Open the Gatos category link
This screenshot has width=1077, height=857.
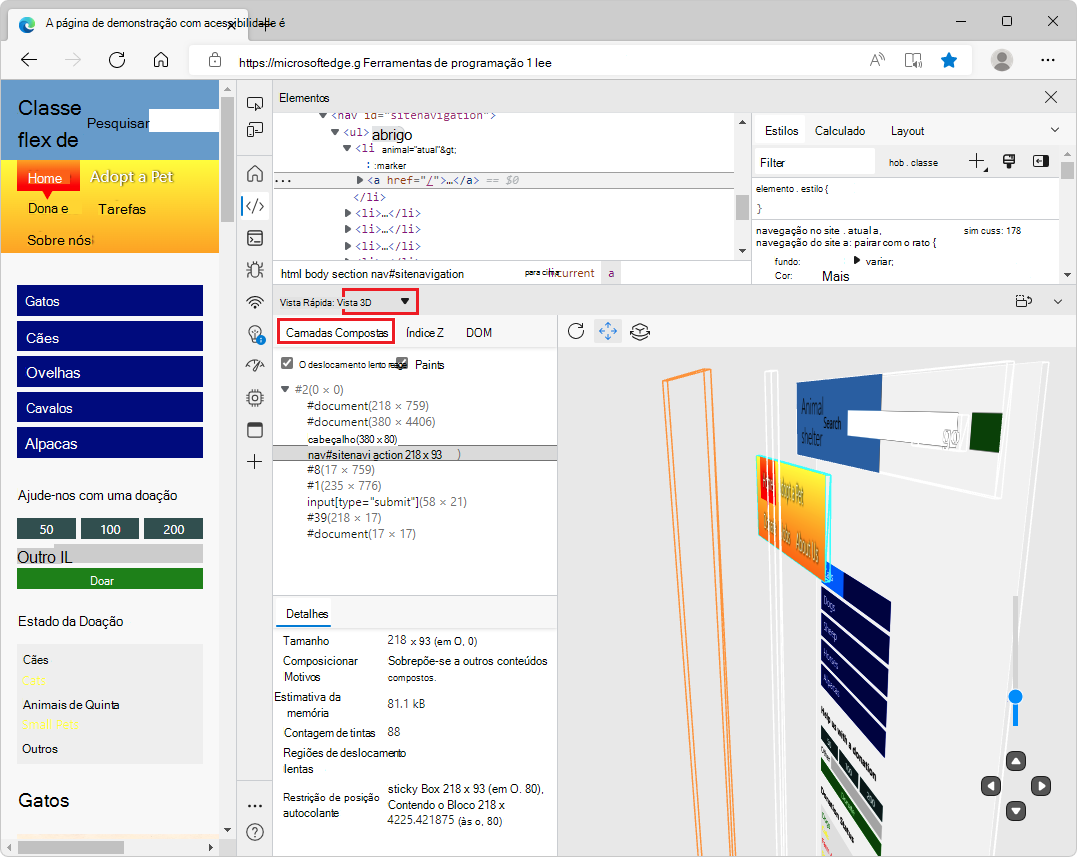click(x=110, y=301)
